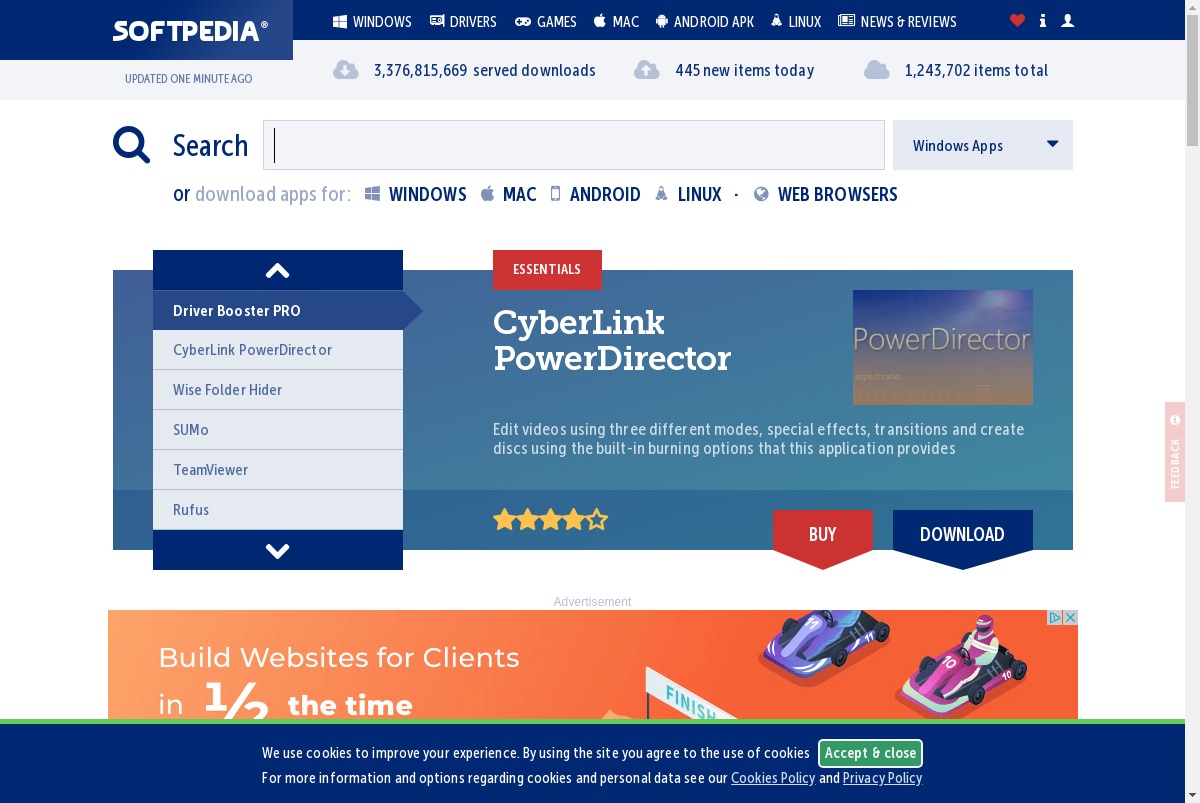The image size is (1200, 803).
Task: Focus the Search text input field
Action: pos(574,145)
